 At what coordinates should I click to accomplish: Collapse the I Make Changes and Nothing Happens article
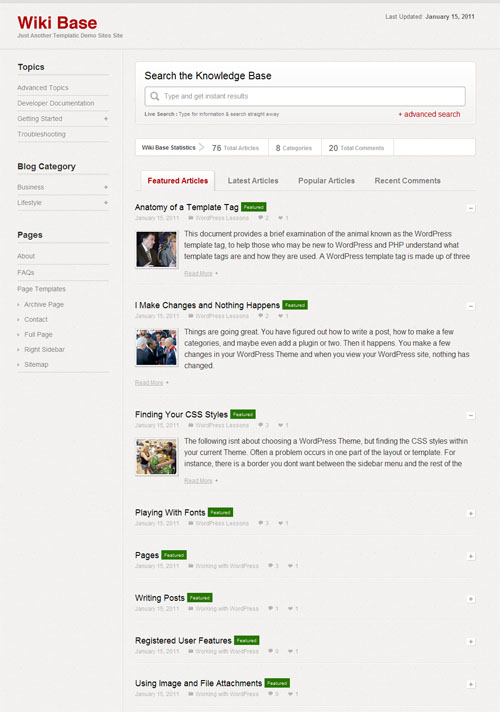tap(471, 306)
